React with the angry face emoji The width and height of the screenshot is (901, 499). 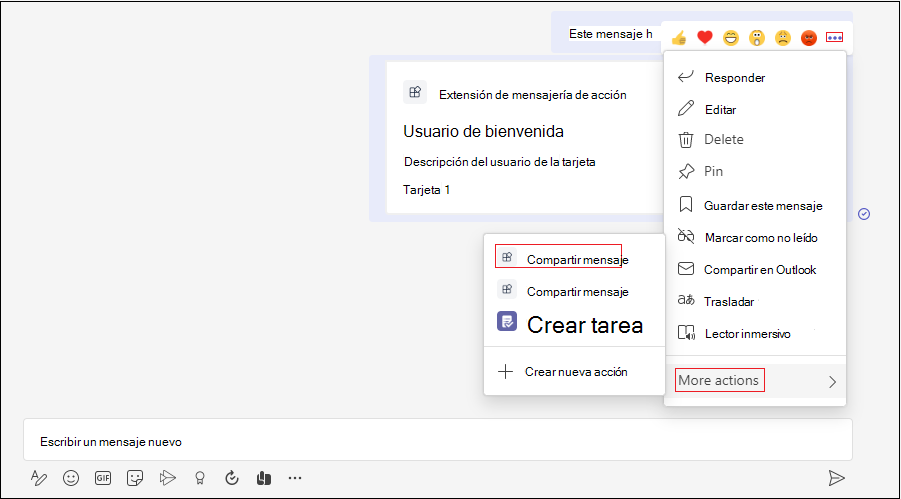pos(808,38)
